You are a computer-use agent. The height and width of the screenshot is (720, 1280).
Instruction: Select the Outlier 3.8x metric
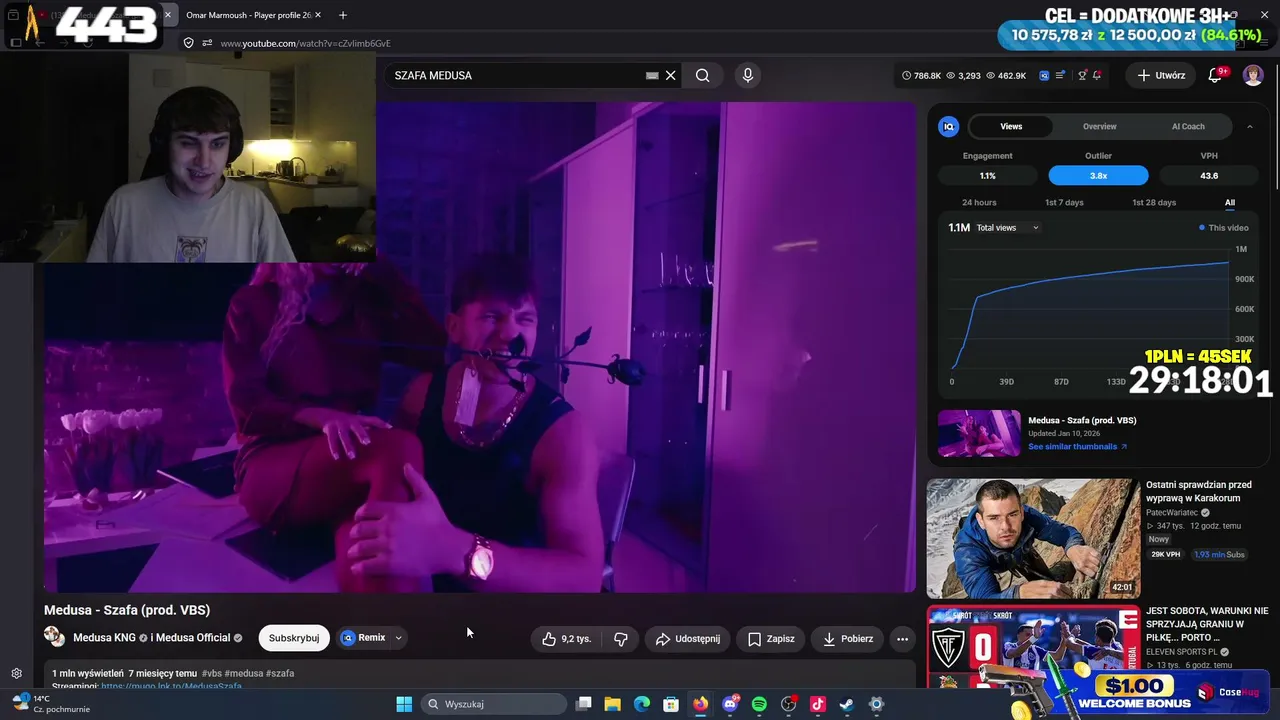pyautogui.click(x=1098, y=176)
